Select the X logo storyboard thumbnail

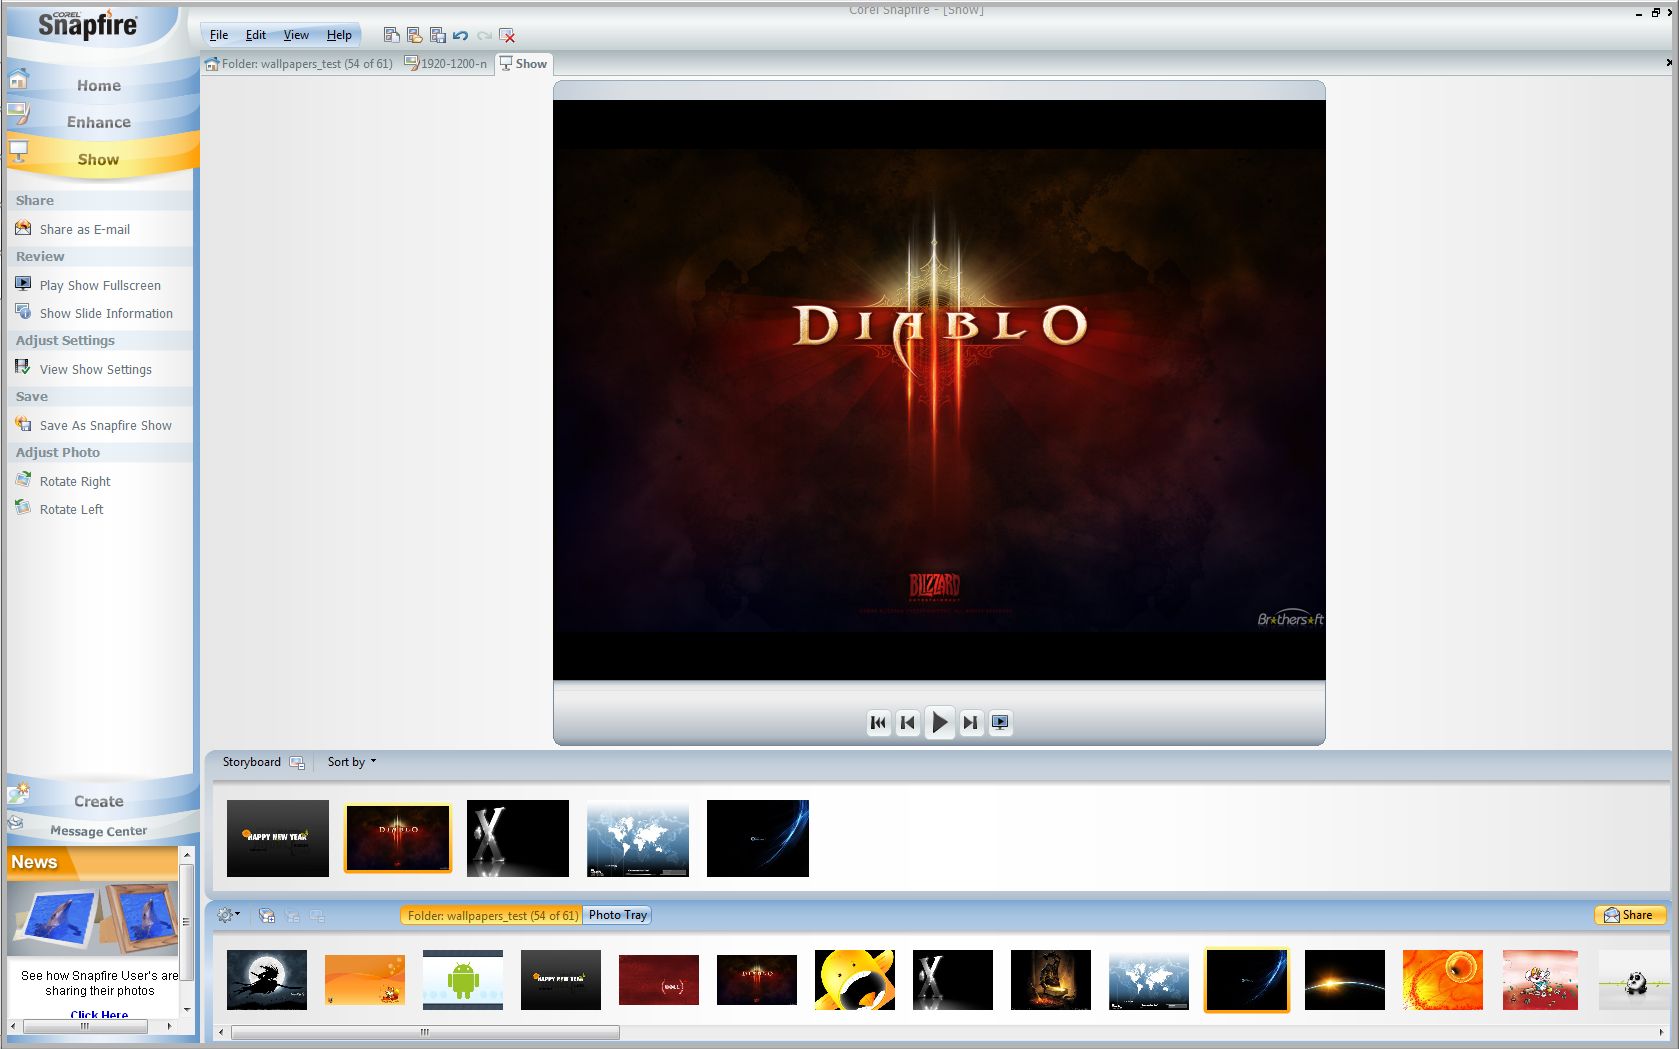click(x=518, y=838)
